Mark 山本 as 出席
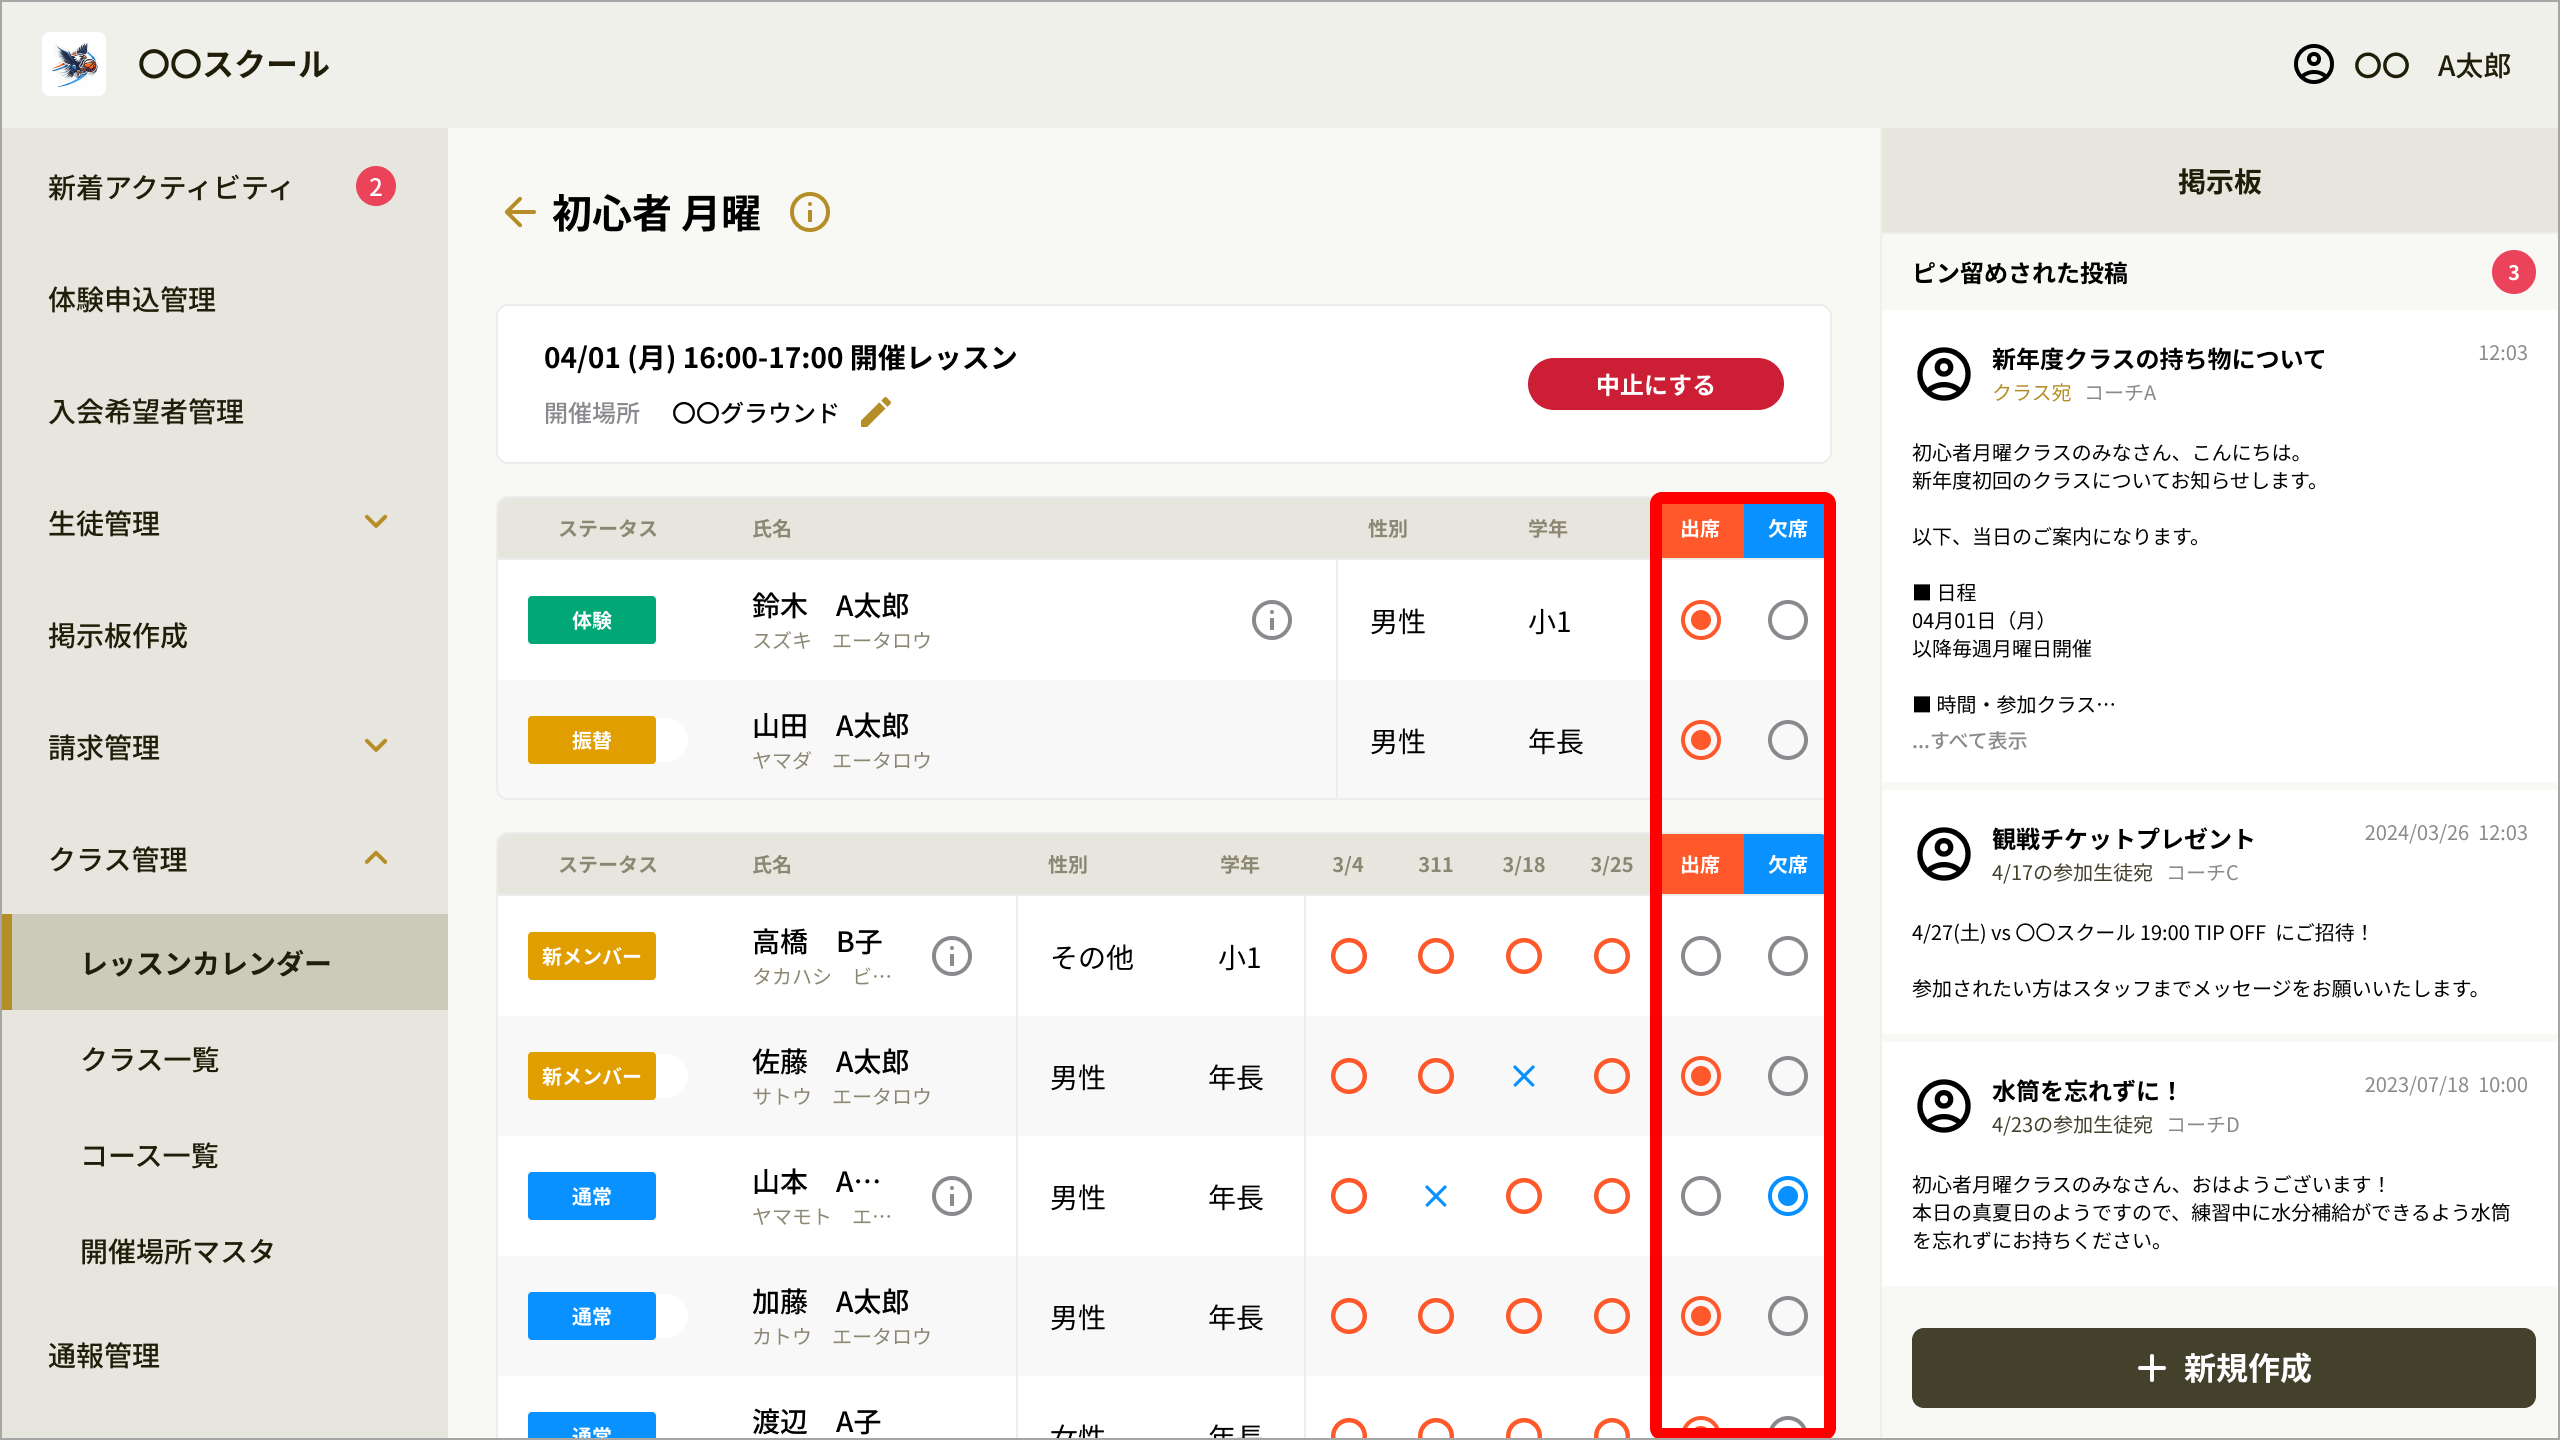Screen dimensions: 2560x1440 point(1700,1196)
